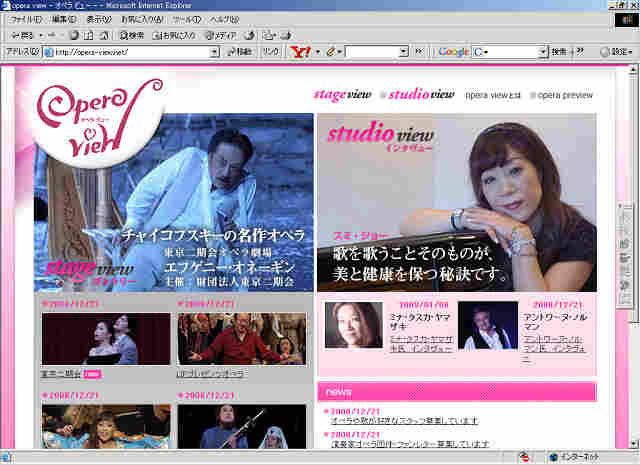
Task: Click the Google toolbar 検索 button
Action: [x=559, y=52]
